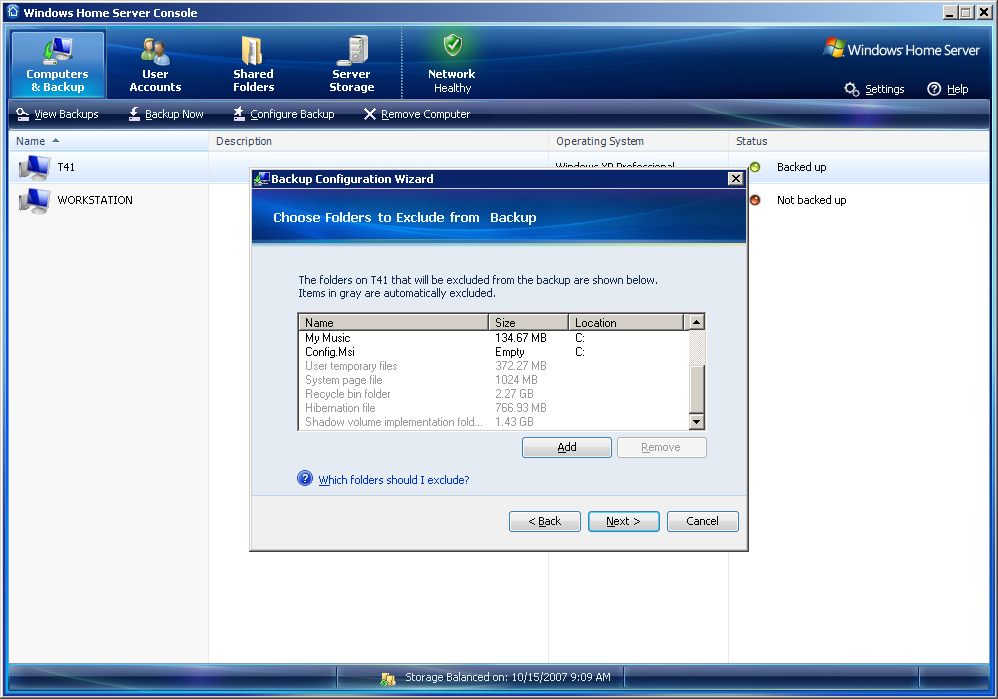998x699 pixels.
Task: Click the green Backed up status indicator
Action: point(755,167)
